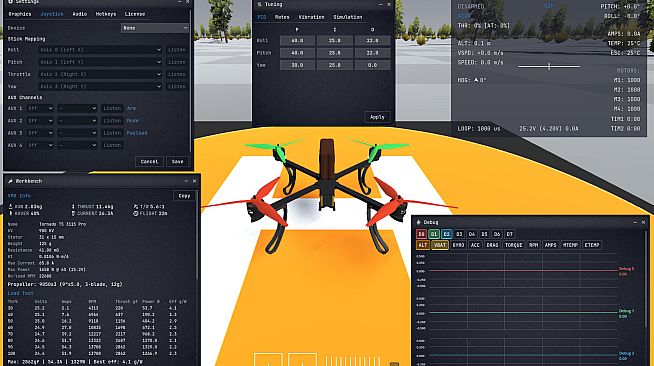Click Listen for AUX 1 channel

pyautogui.click(x=112, y=108)
